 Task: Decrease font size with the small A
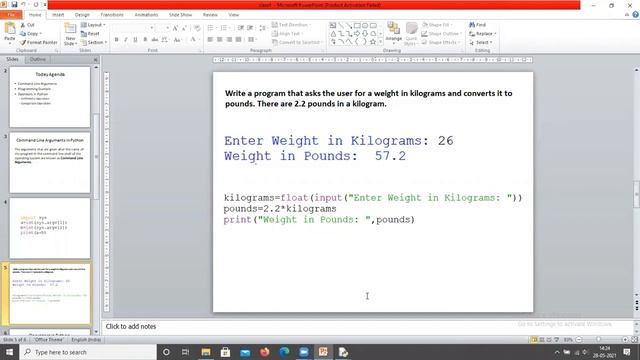tap(184, 28)
